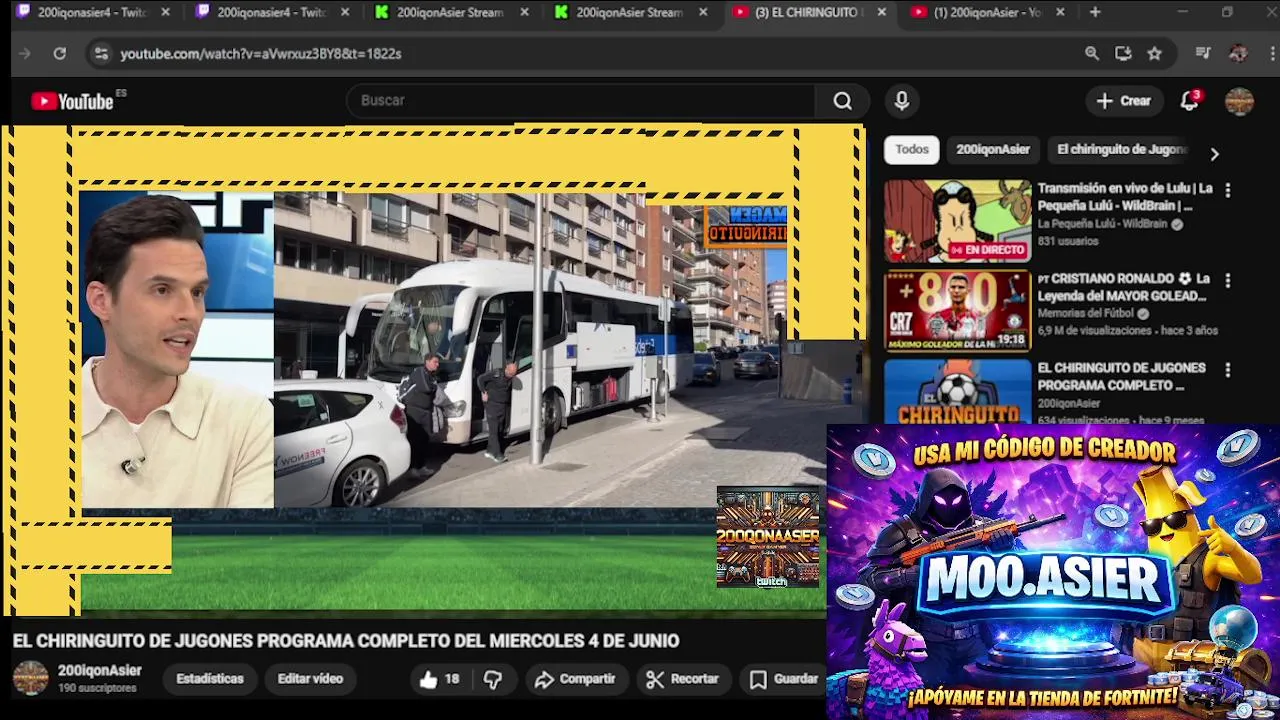Open YouTube account avatar menu
Image resolution: width=1280 pixels, height=720 pixels.
[x=1239, y=101]
